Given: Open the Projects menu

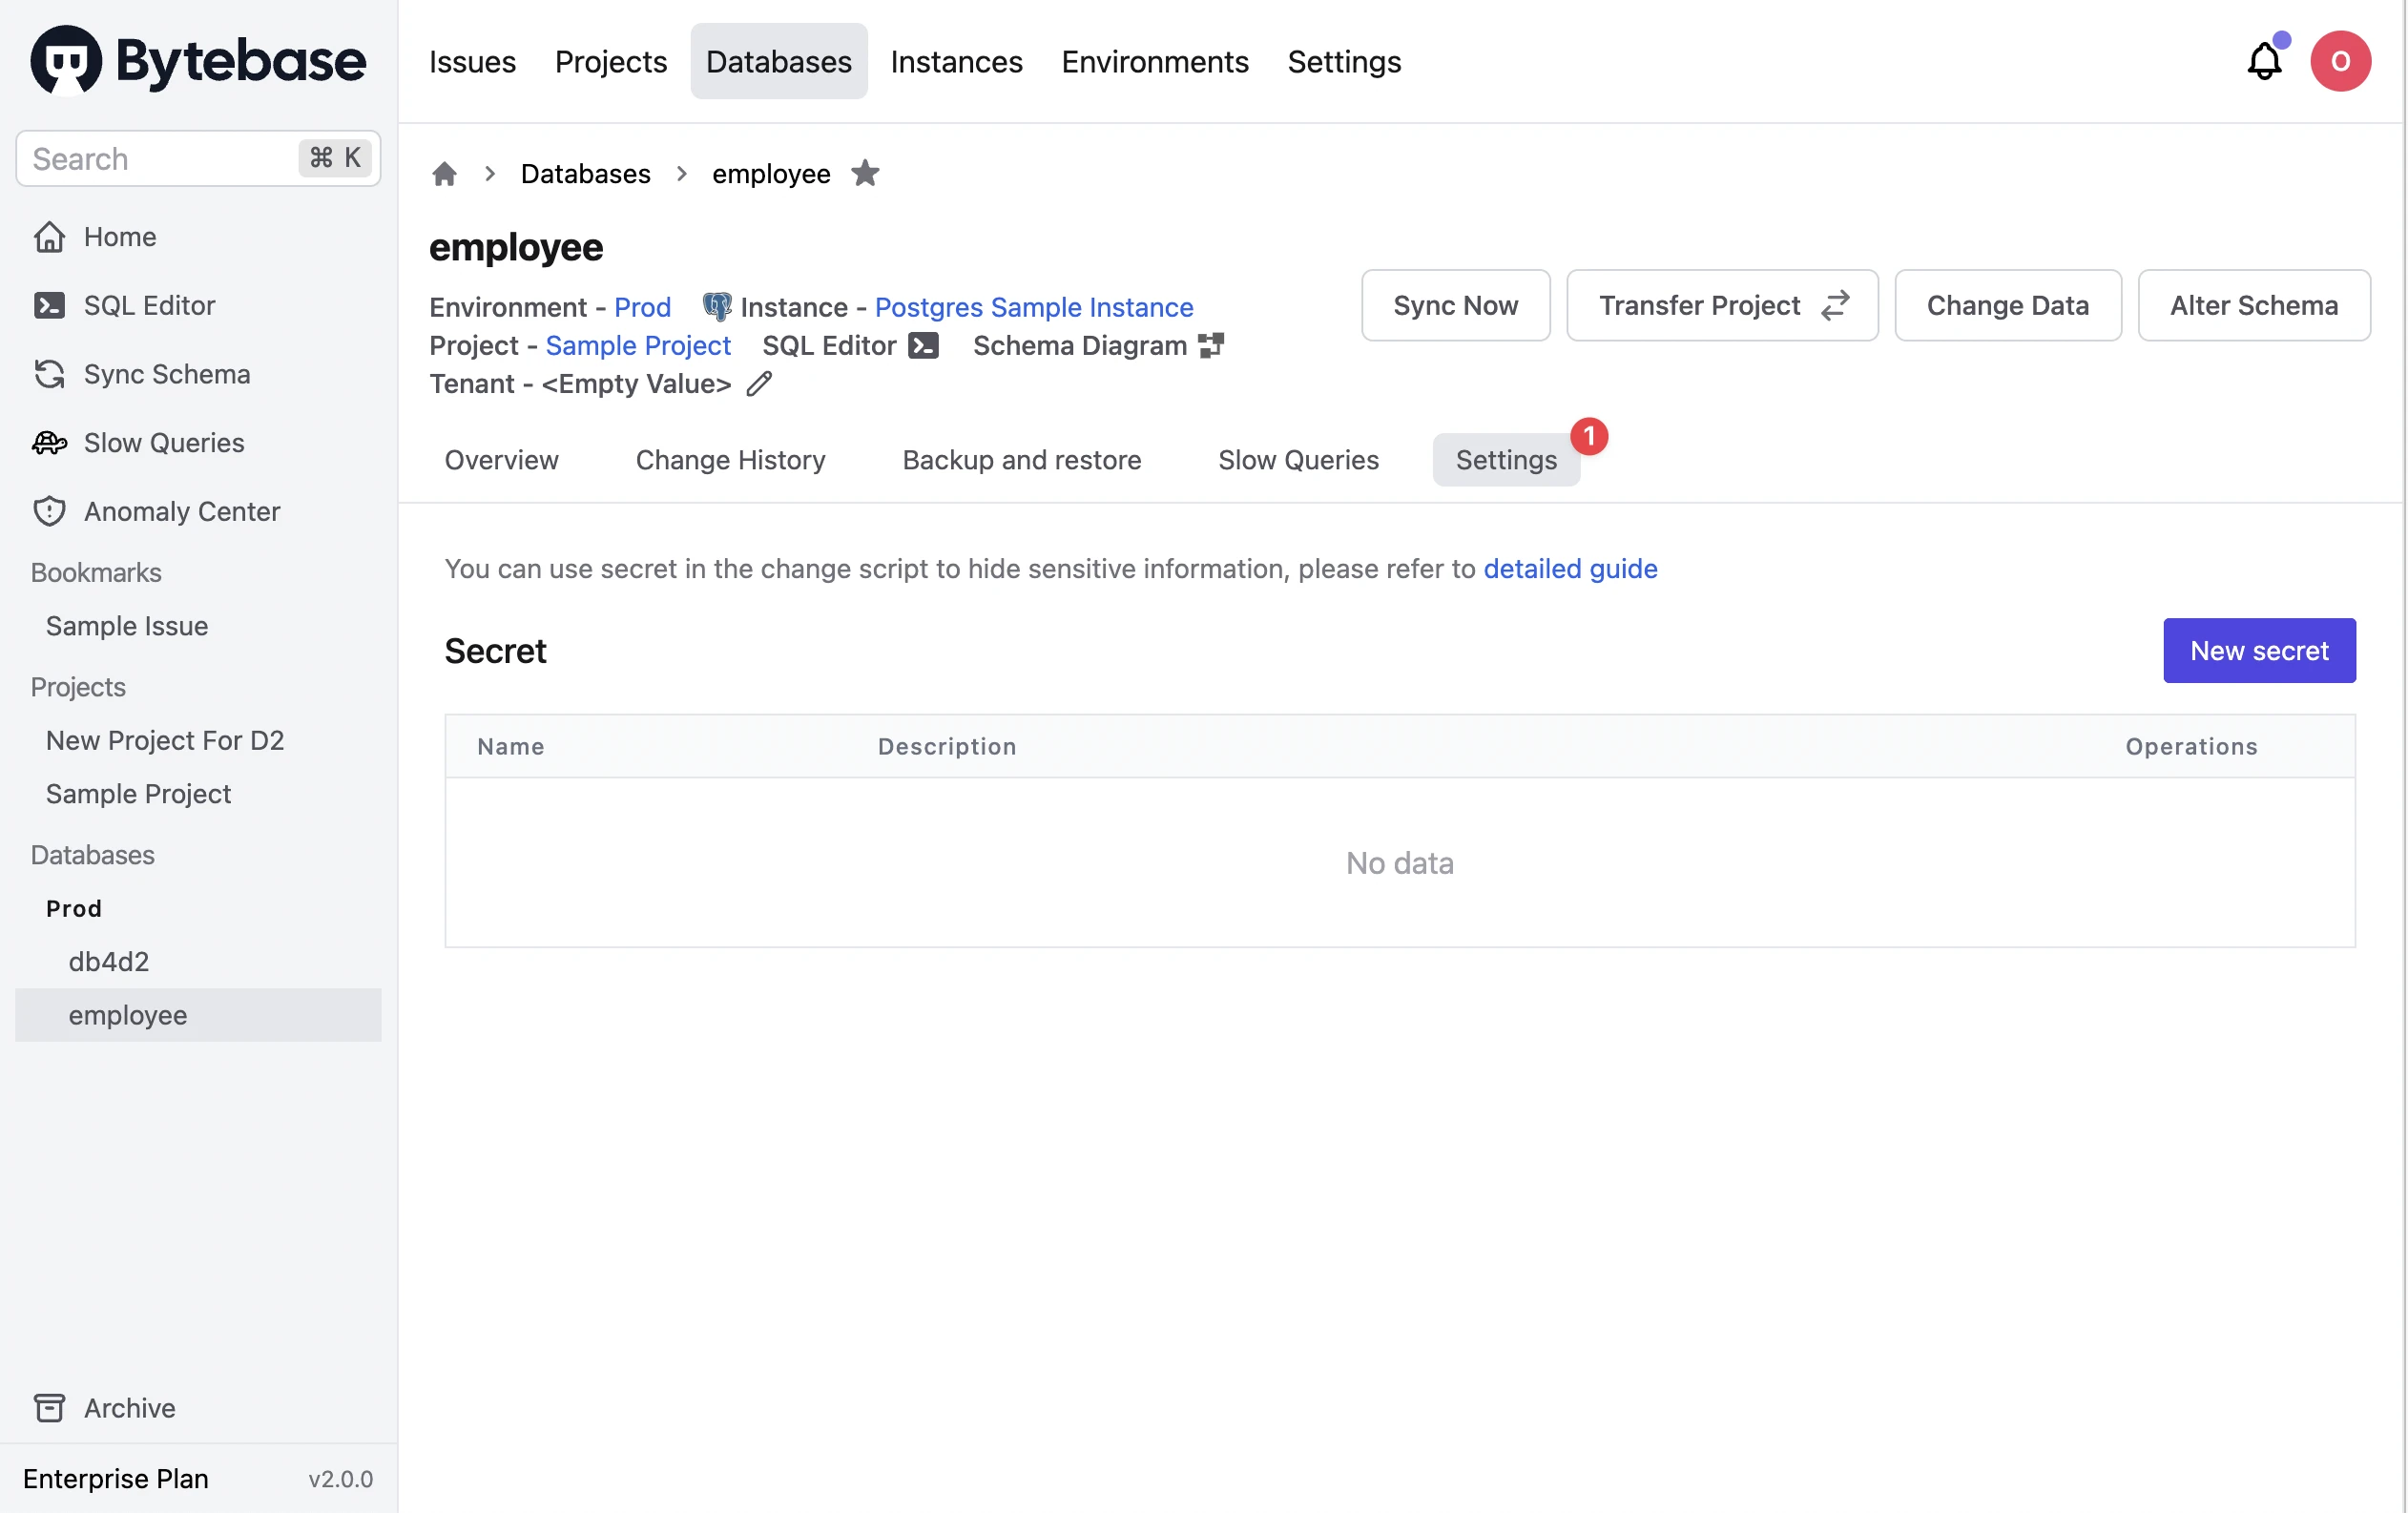Looking at the screenshot, I should 611,61.
